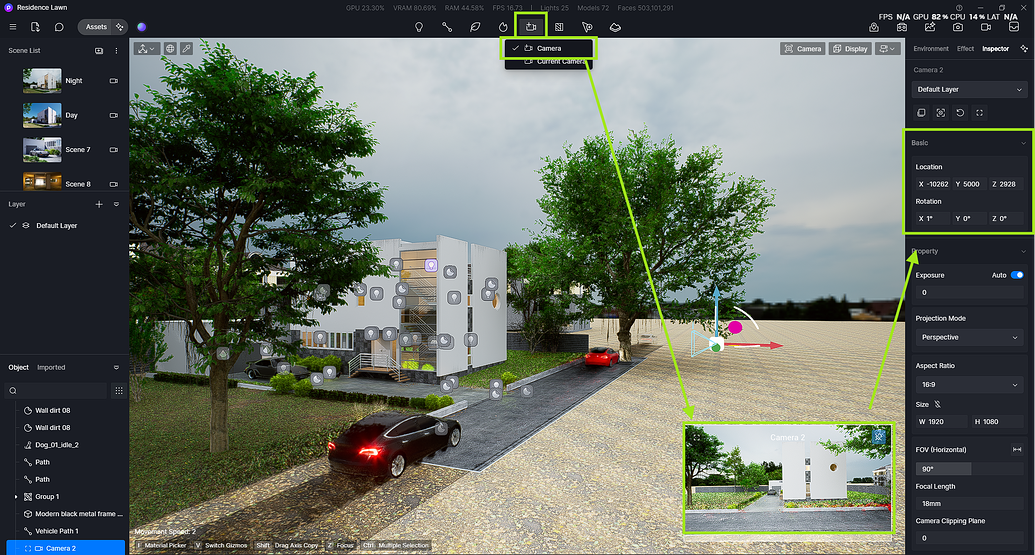Open the VR headset preview icon
Screen dimensions: 1035x555
pos(902,27)
